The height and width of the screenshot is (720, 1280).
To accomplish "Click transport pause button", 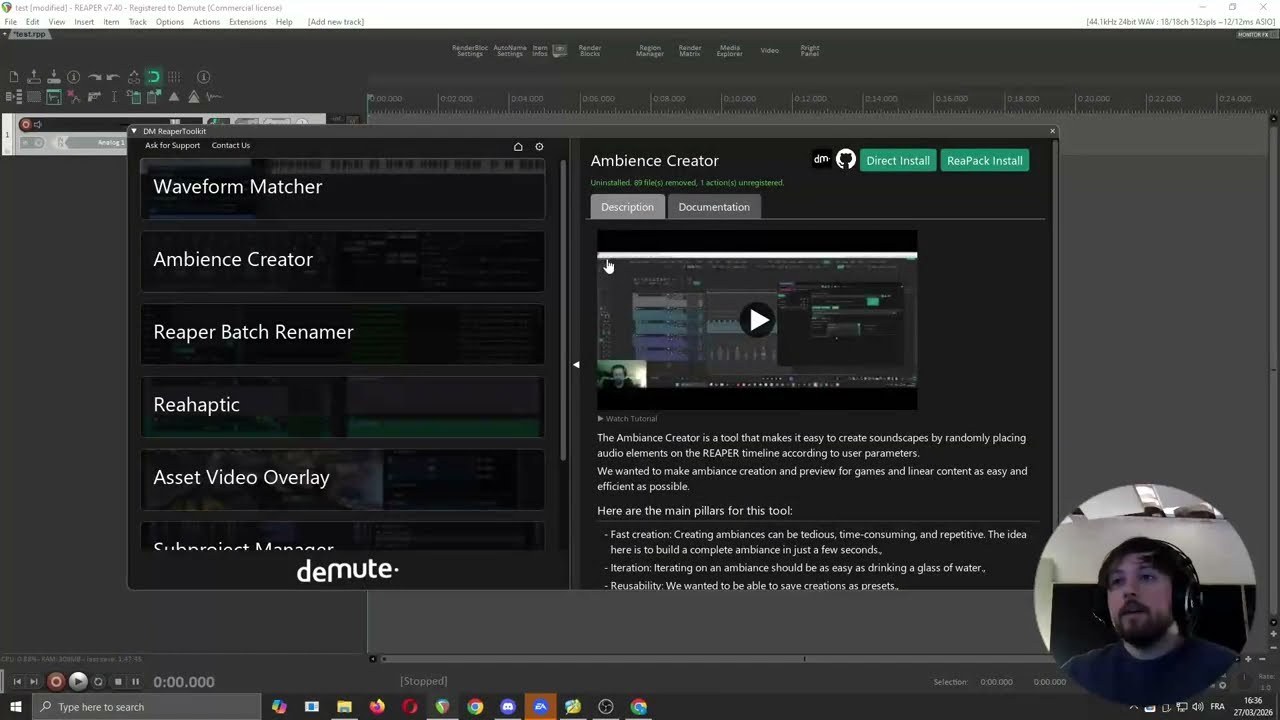I will pos(135,682).
